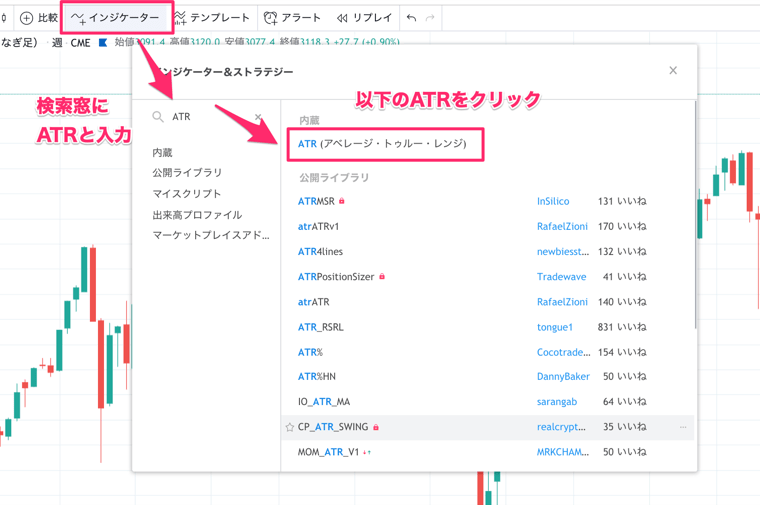Click the blue flag icon after CME

pyautogui.click(x=103, y=43)
